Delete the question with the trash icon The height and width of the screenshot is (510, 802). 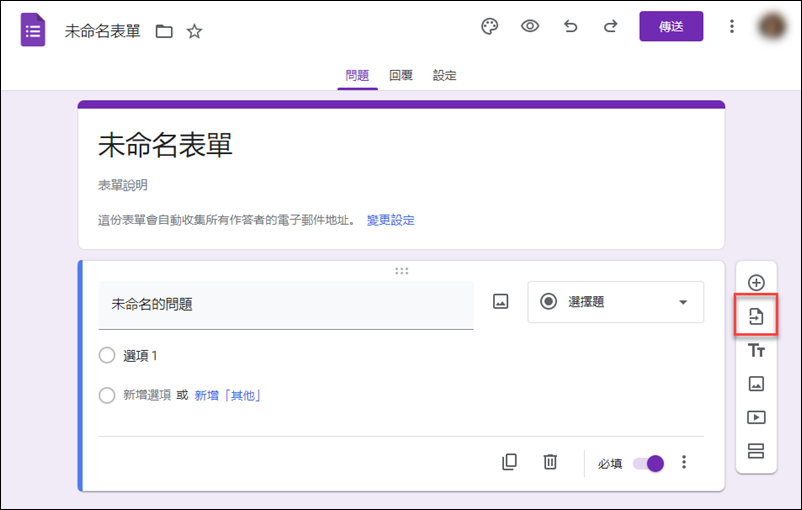[550, 462]
